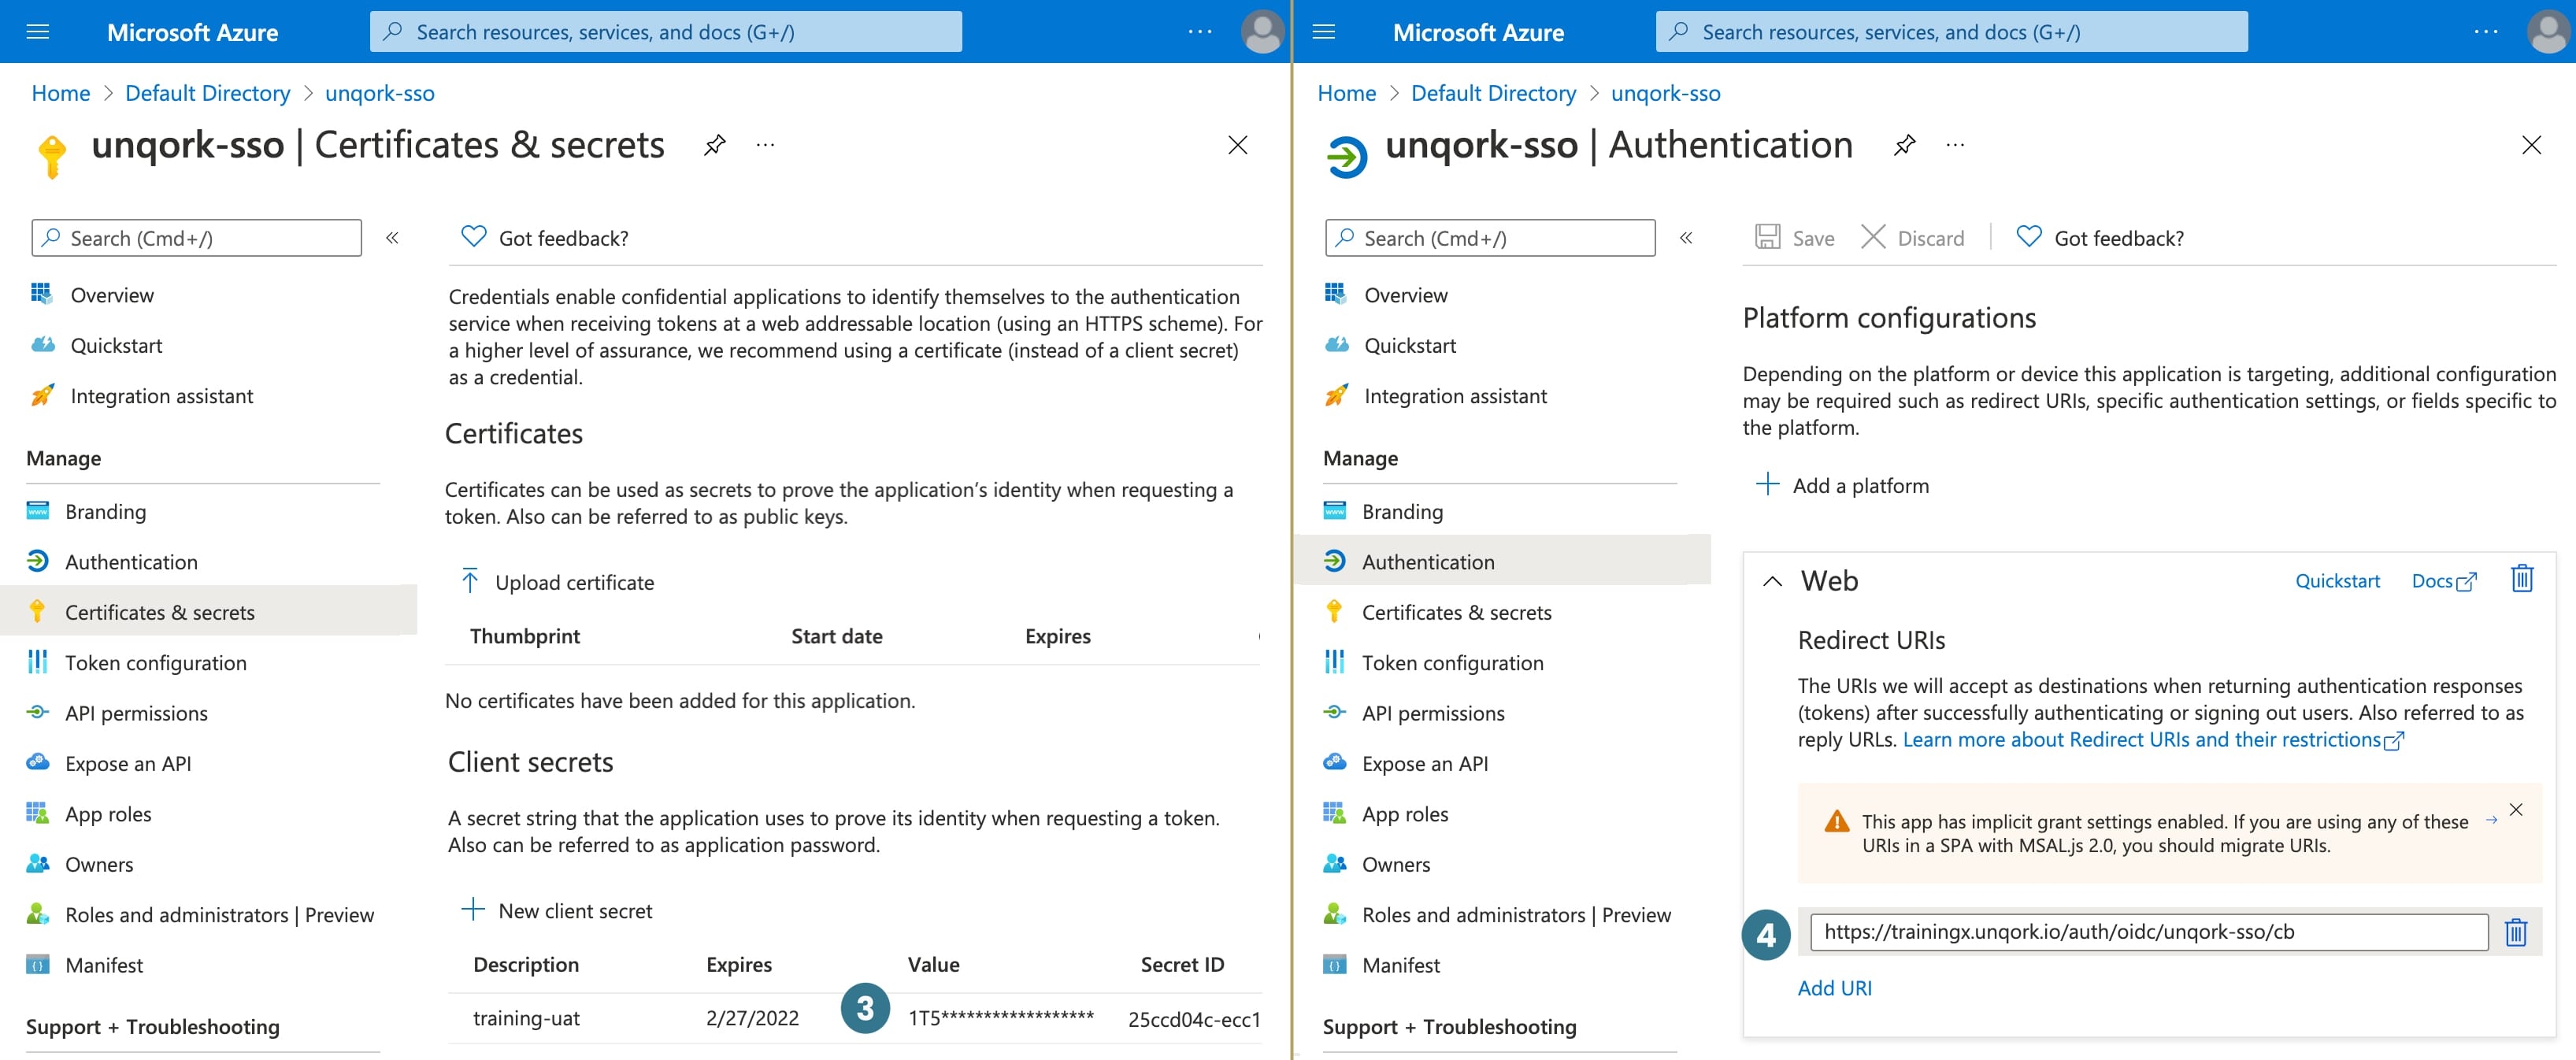Open more options ellipsis in left header bar
Image resolution: width=2576 pixels, height=1060 pixels.
click(x=1200, y=32)
